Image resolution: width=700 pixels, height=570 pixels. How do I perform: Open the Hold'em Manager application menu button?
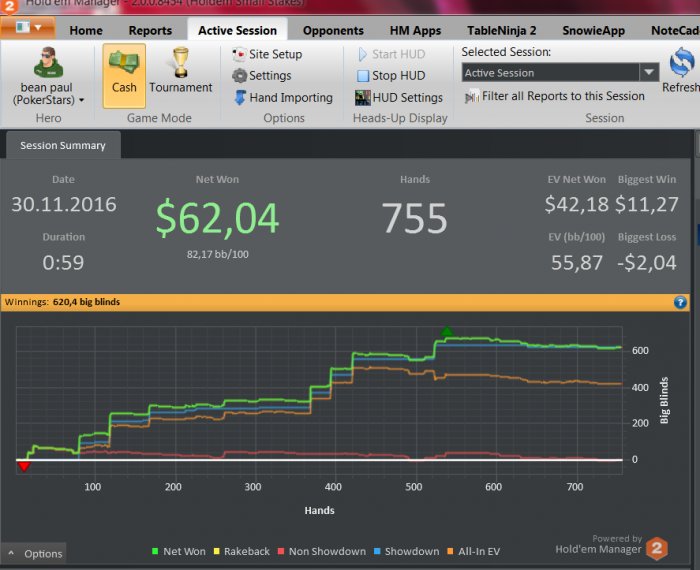click(x=28, y=28)
